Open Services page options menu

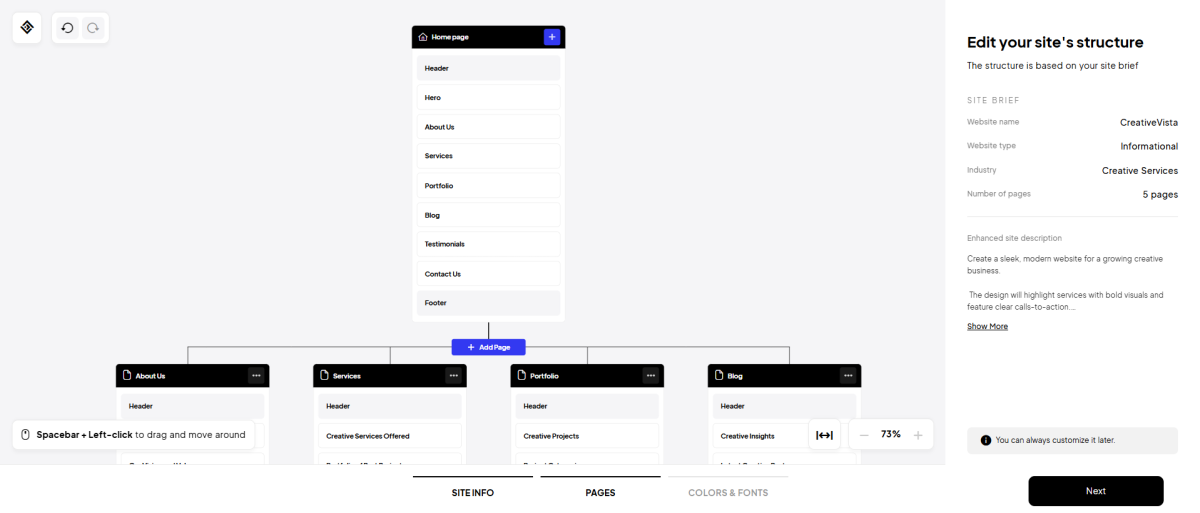(454, 376)
